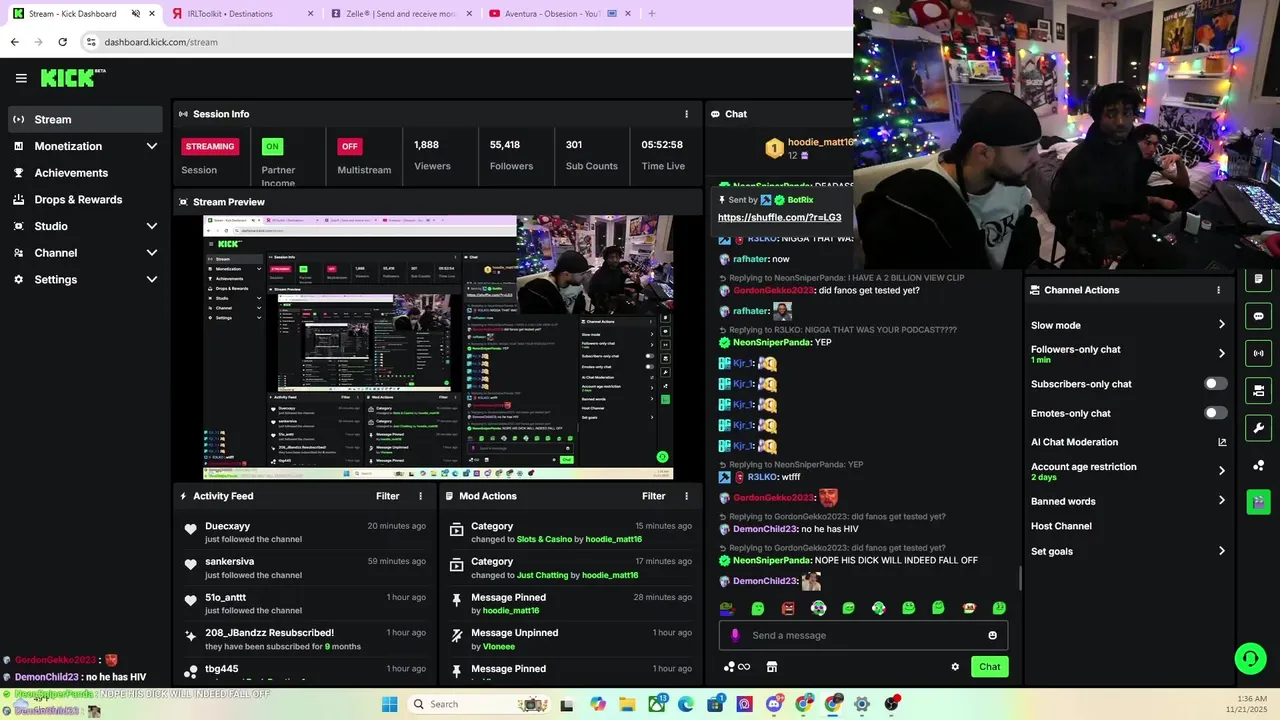Expand the Monetization sidebar section

[152, 146]
